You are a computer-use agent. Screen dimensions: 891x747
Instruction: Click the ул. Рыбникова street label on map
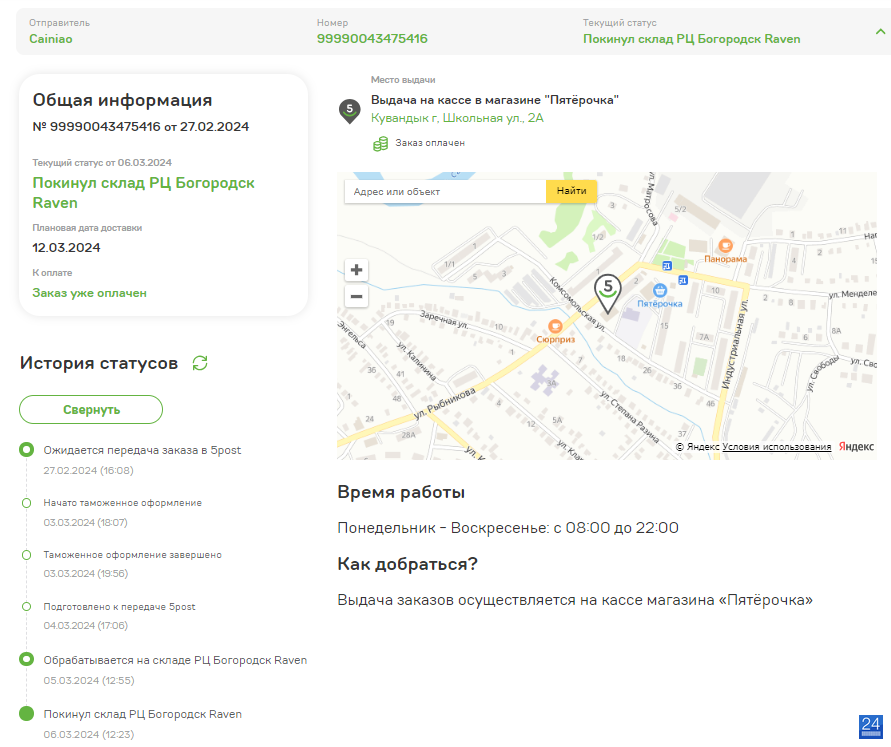(x=444, y=403)
